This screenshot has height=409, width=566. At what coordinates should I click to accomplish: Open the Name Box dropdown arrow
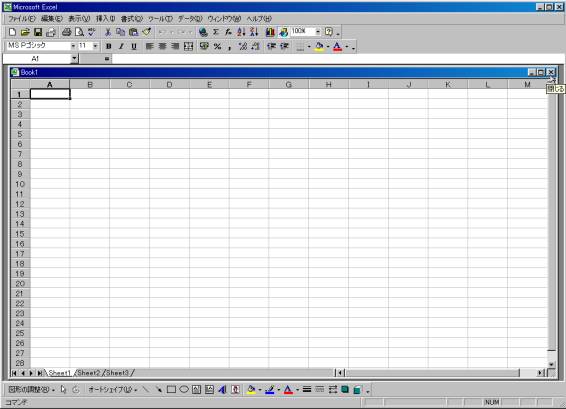coord(74,58)
